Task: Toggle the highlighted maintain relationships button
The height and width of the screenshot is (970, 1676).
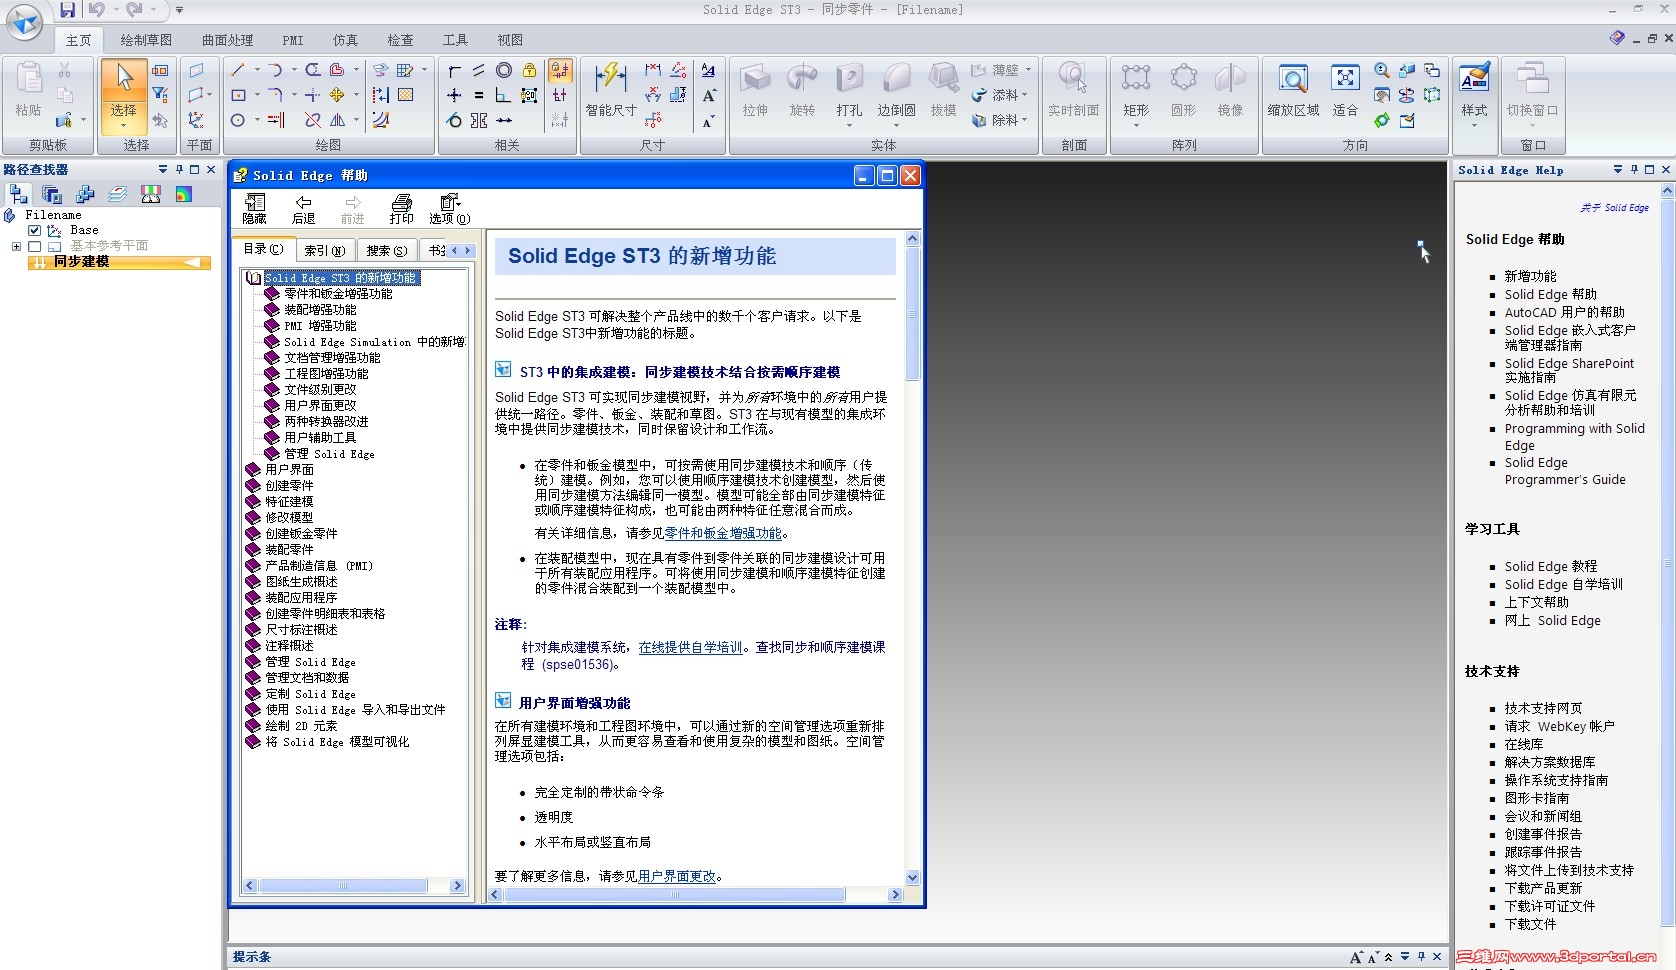Action: tap(560, 70)
